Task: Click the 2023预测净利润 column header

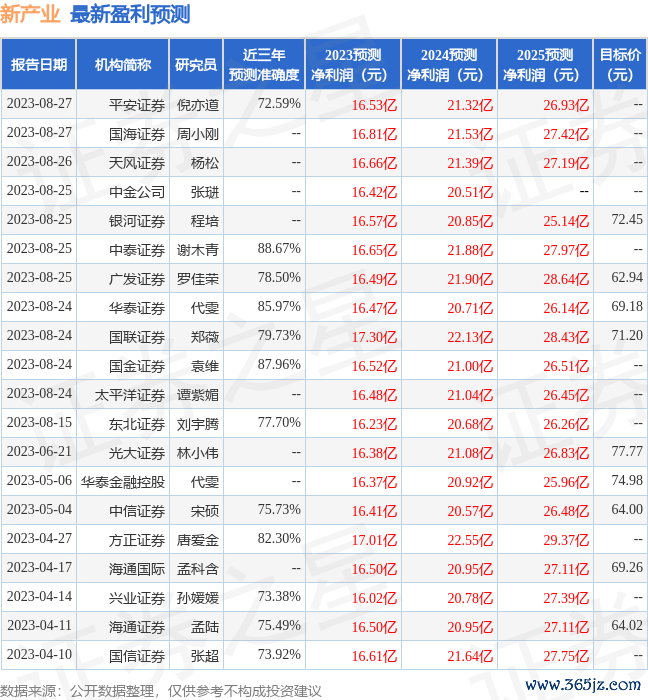Action: [x=353, y=64]
